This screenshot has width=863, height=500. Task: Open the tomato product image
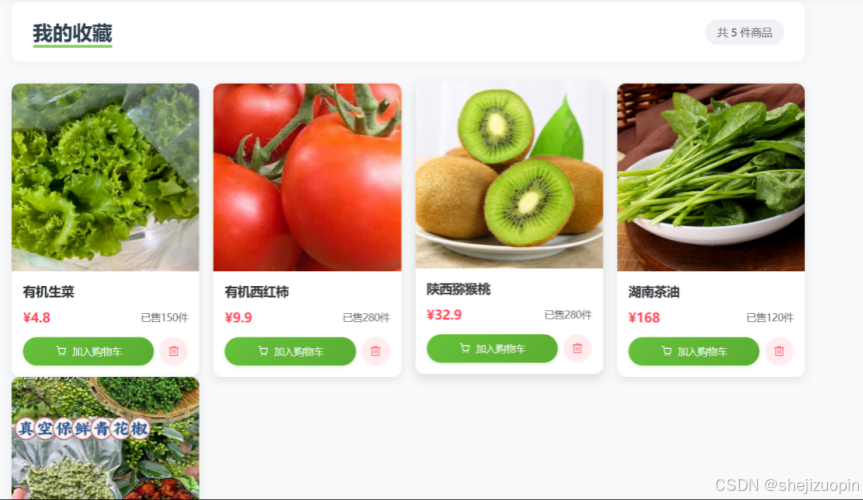[x=307, y=177]
